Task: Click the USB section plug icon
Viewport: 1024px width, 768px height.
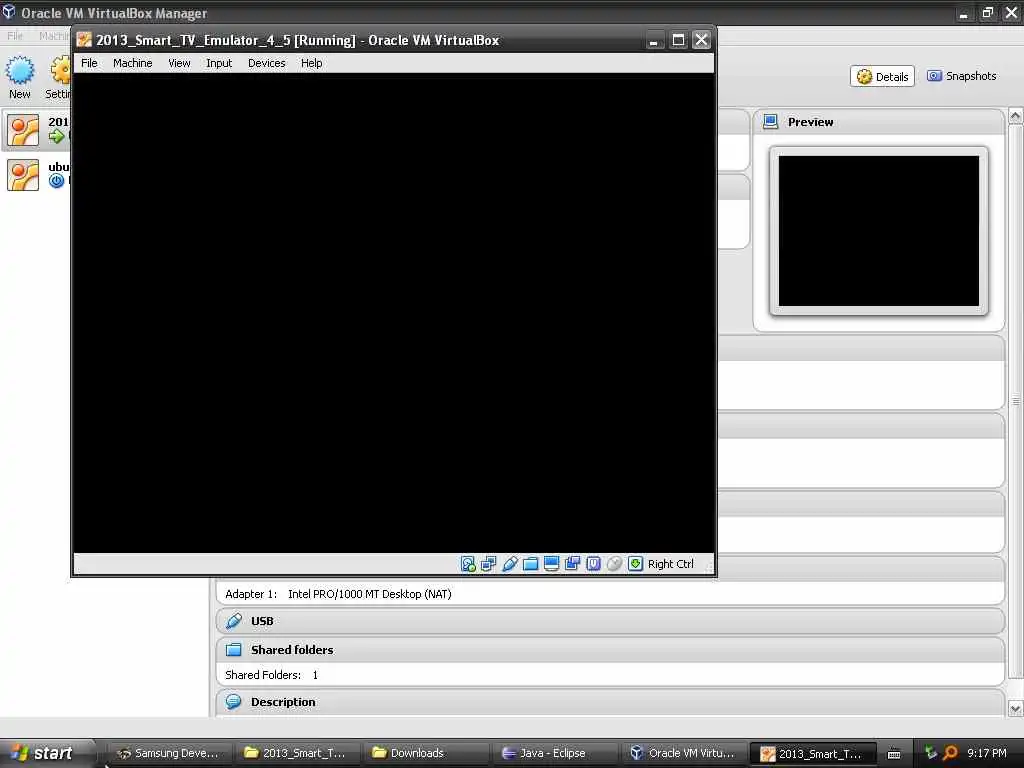Action: pyautogui.click(x=234, y=621)
